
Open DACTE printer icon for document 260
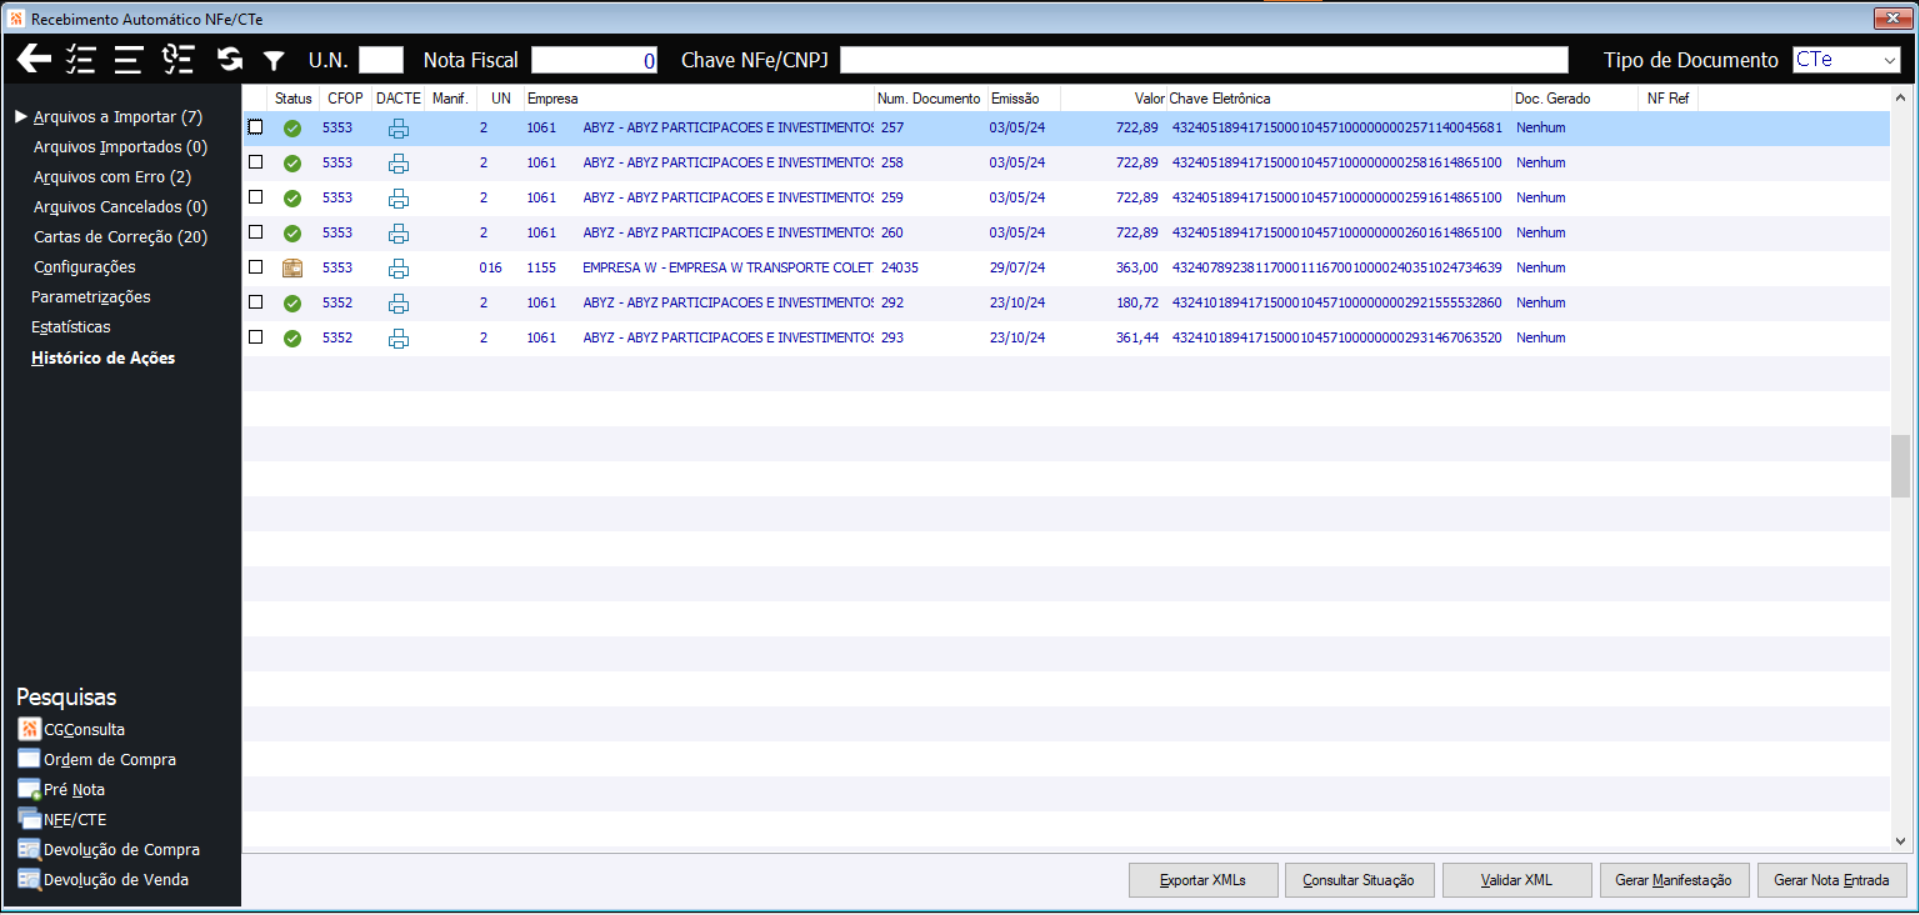[398, 233]
